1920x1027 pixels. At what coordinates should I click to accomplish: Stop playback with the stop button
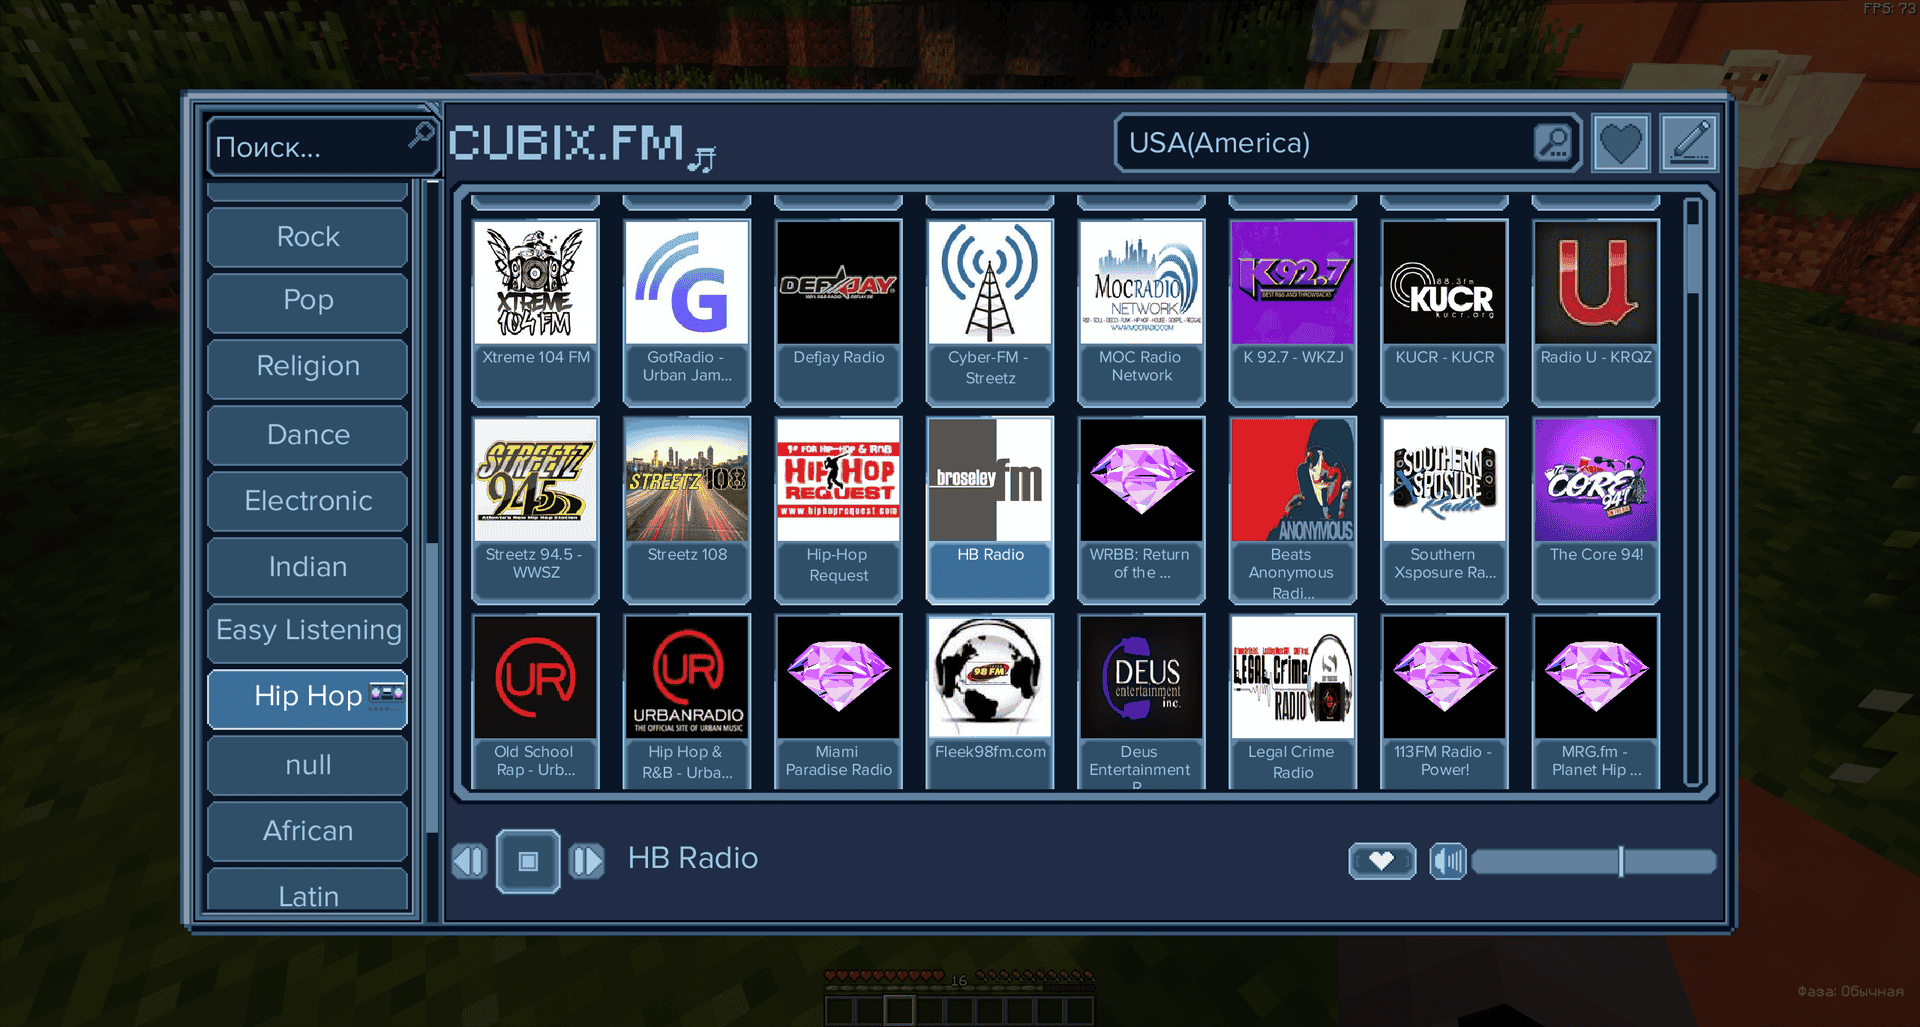tap(528, 861)
